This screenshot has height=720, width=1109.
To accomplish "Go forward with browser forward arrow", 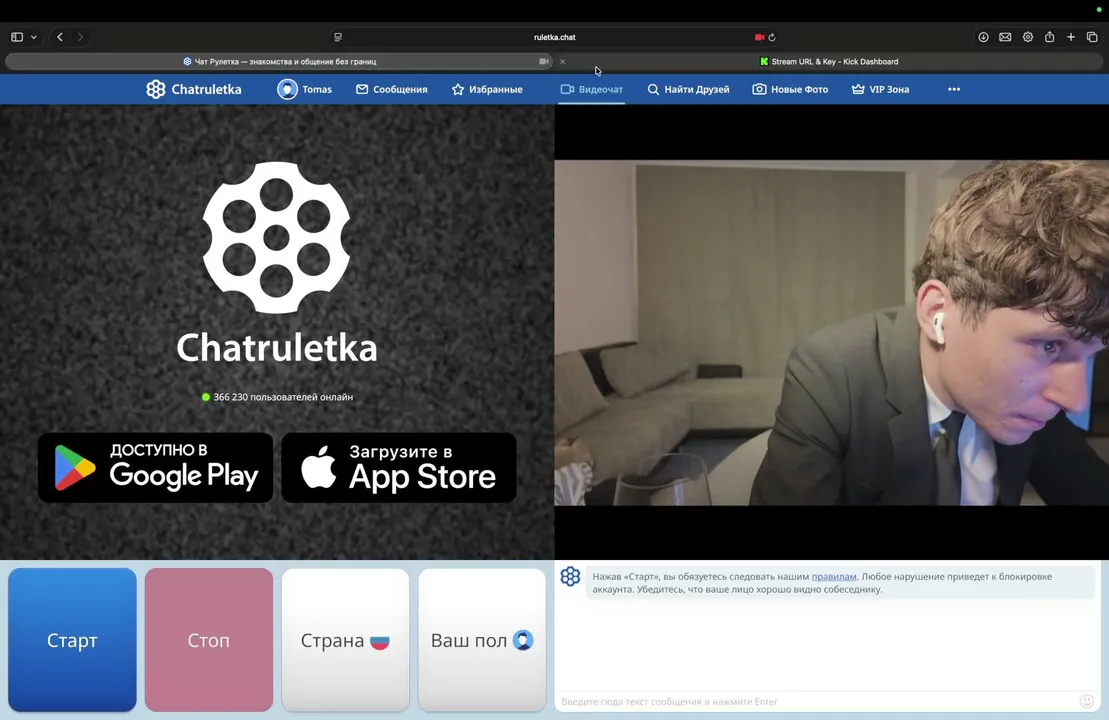I will pos(80,37).
